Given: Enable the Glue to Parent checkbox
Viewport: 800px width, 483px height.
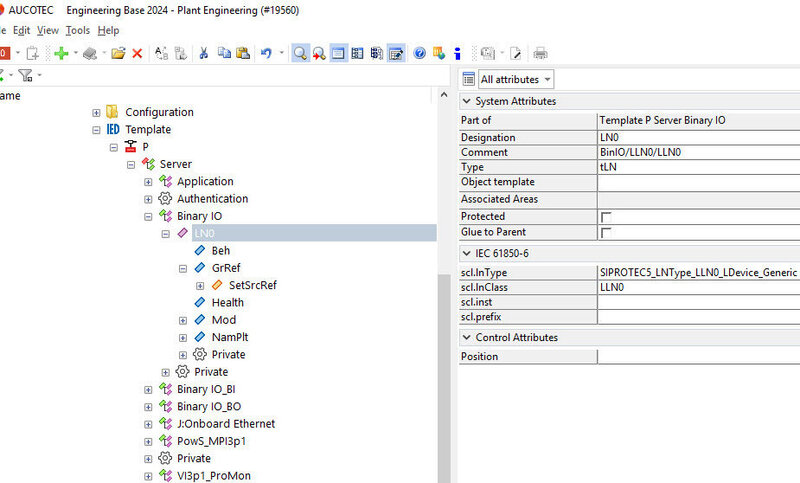Looking at the screenshot, I should (x=605, y=233).
